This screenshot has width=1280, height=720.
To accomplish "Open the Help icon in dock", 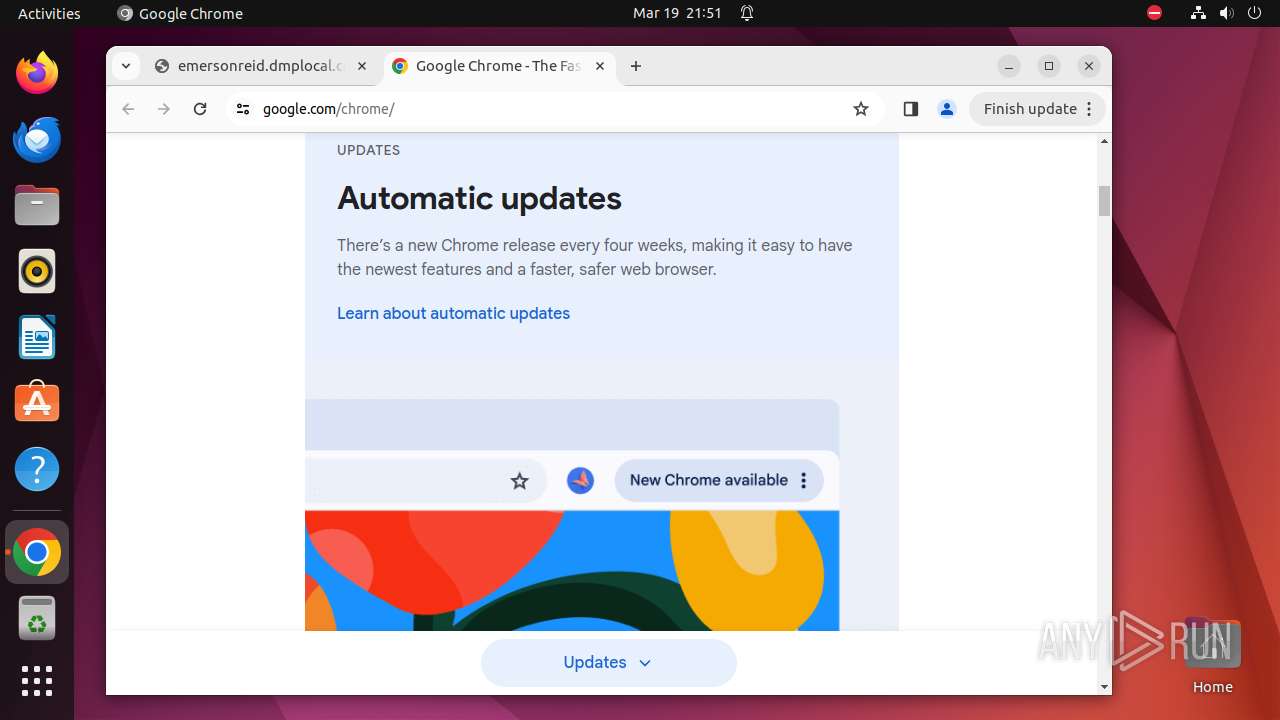I will (x=37, y=469).
